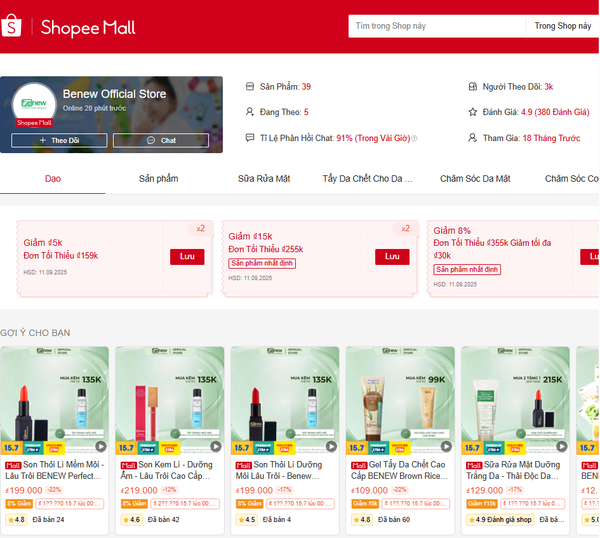Click the Người Theo Dõi followers icon
This screenshot has height=538, width=600.
pyautogui.click(x=473, y=86)
